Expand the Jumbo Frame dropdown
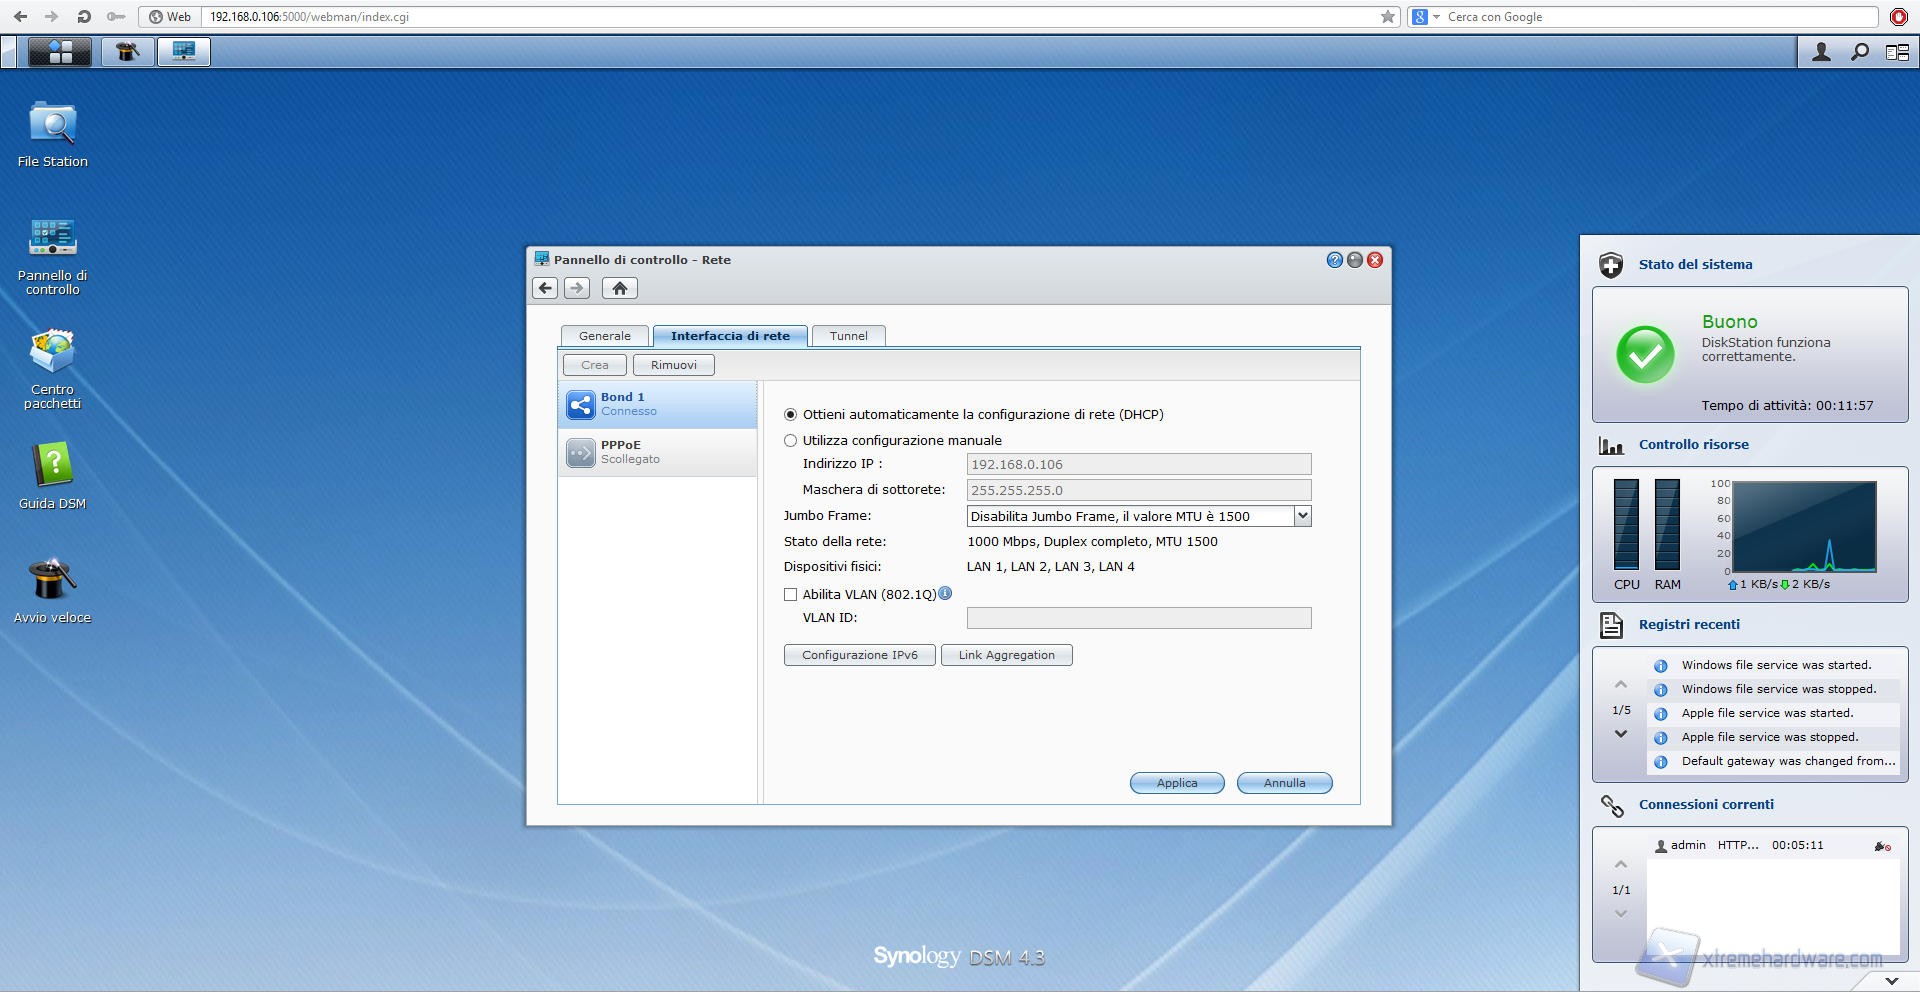Screen dimensions: 1920x992 point(1302,516)
